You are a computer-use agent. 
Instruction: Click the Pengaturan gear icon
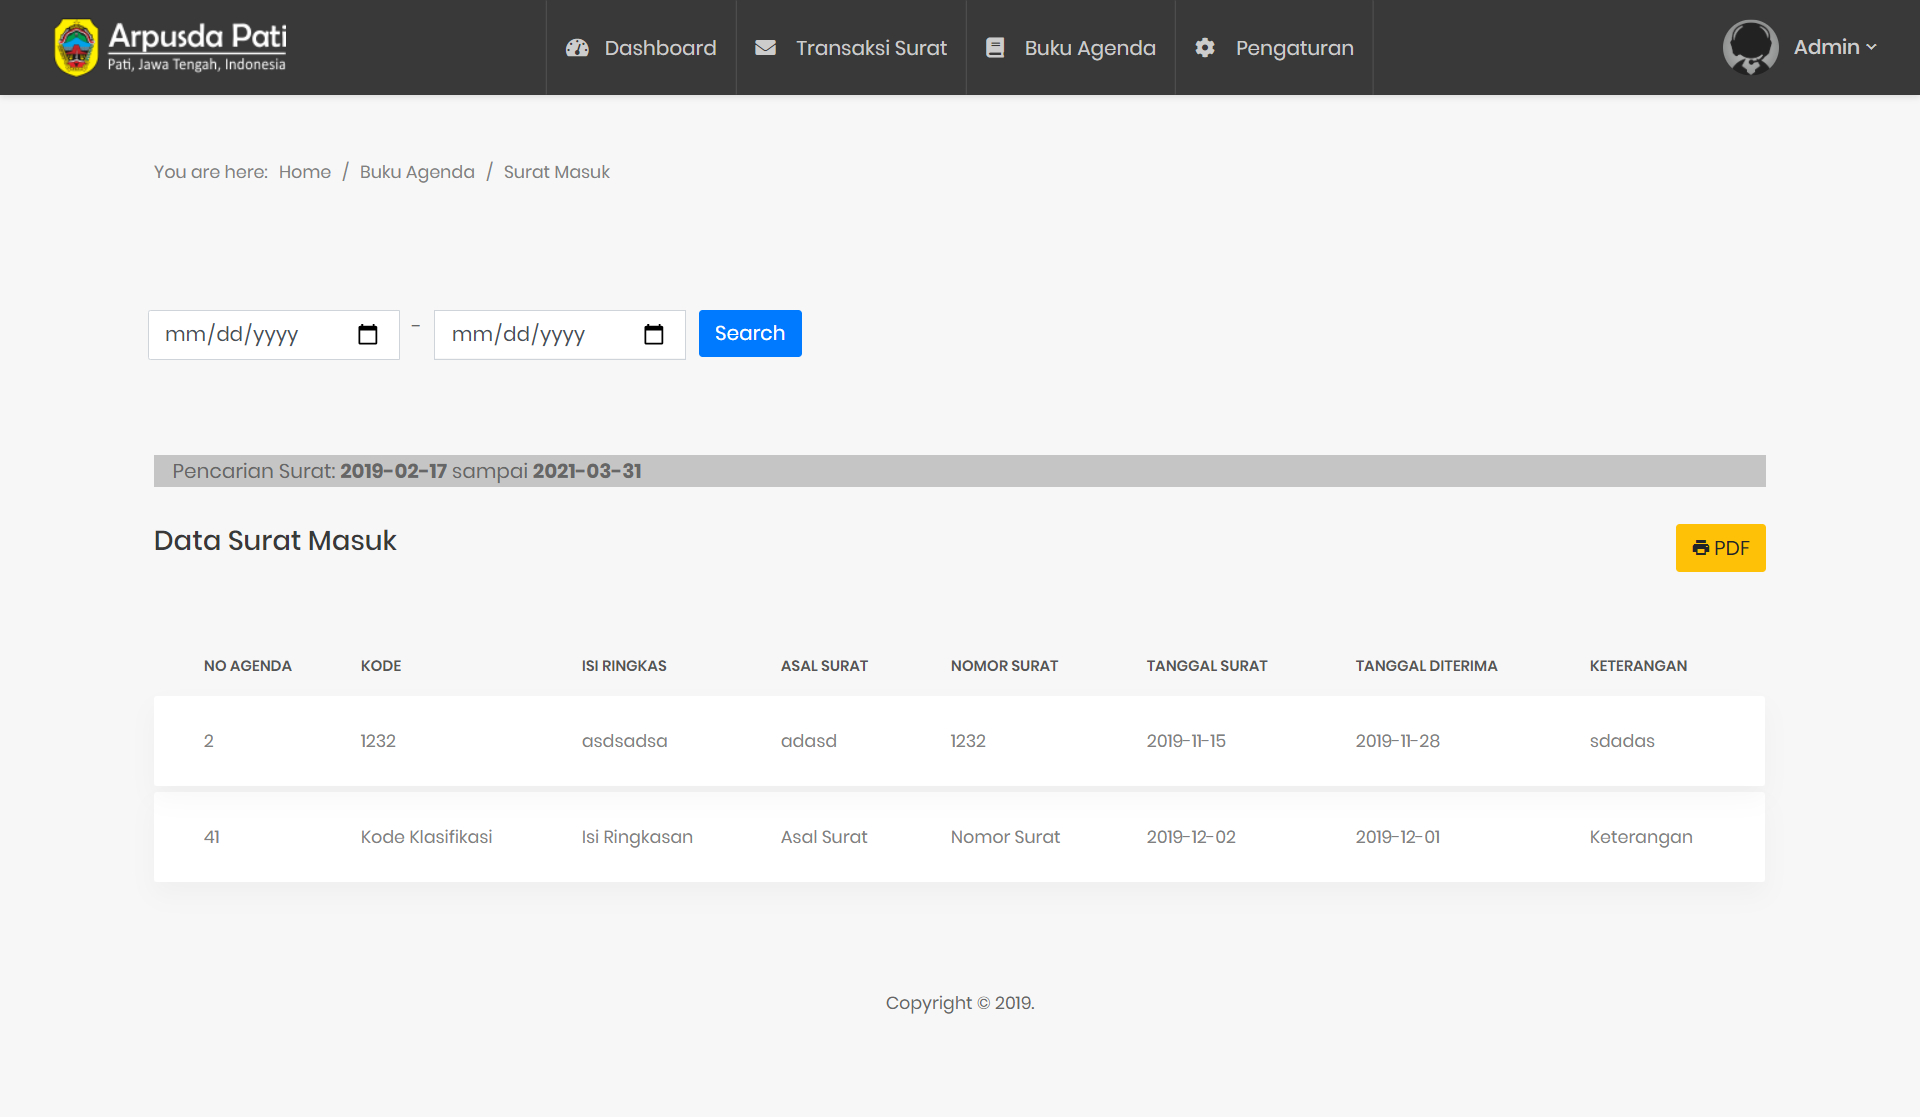click(1205, 48)
